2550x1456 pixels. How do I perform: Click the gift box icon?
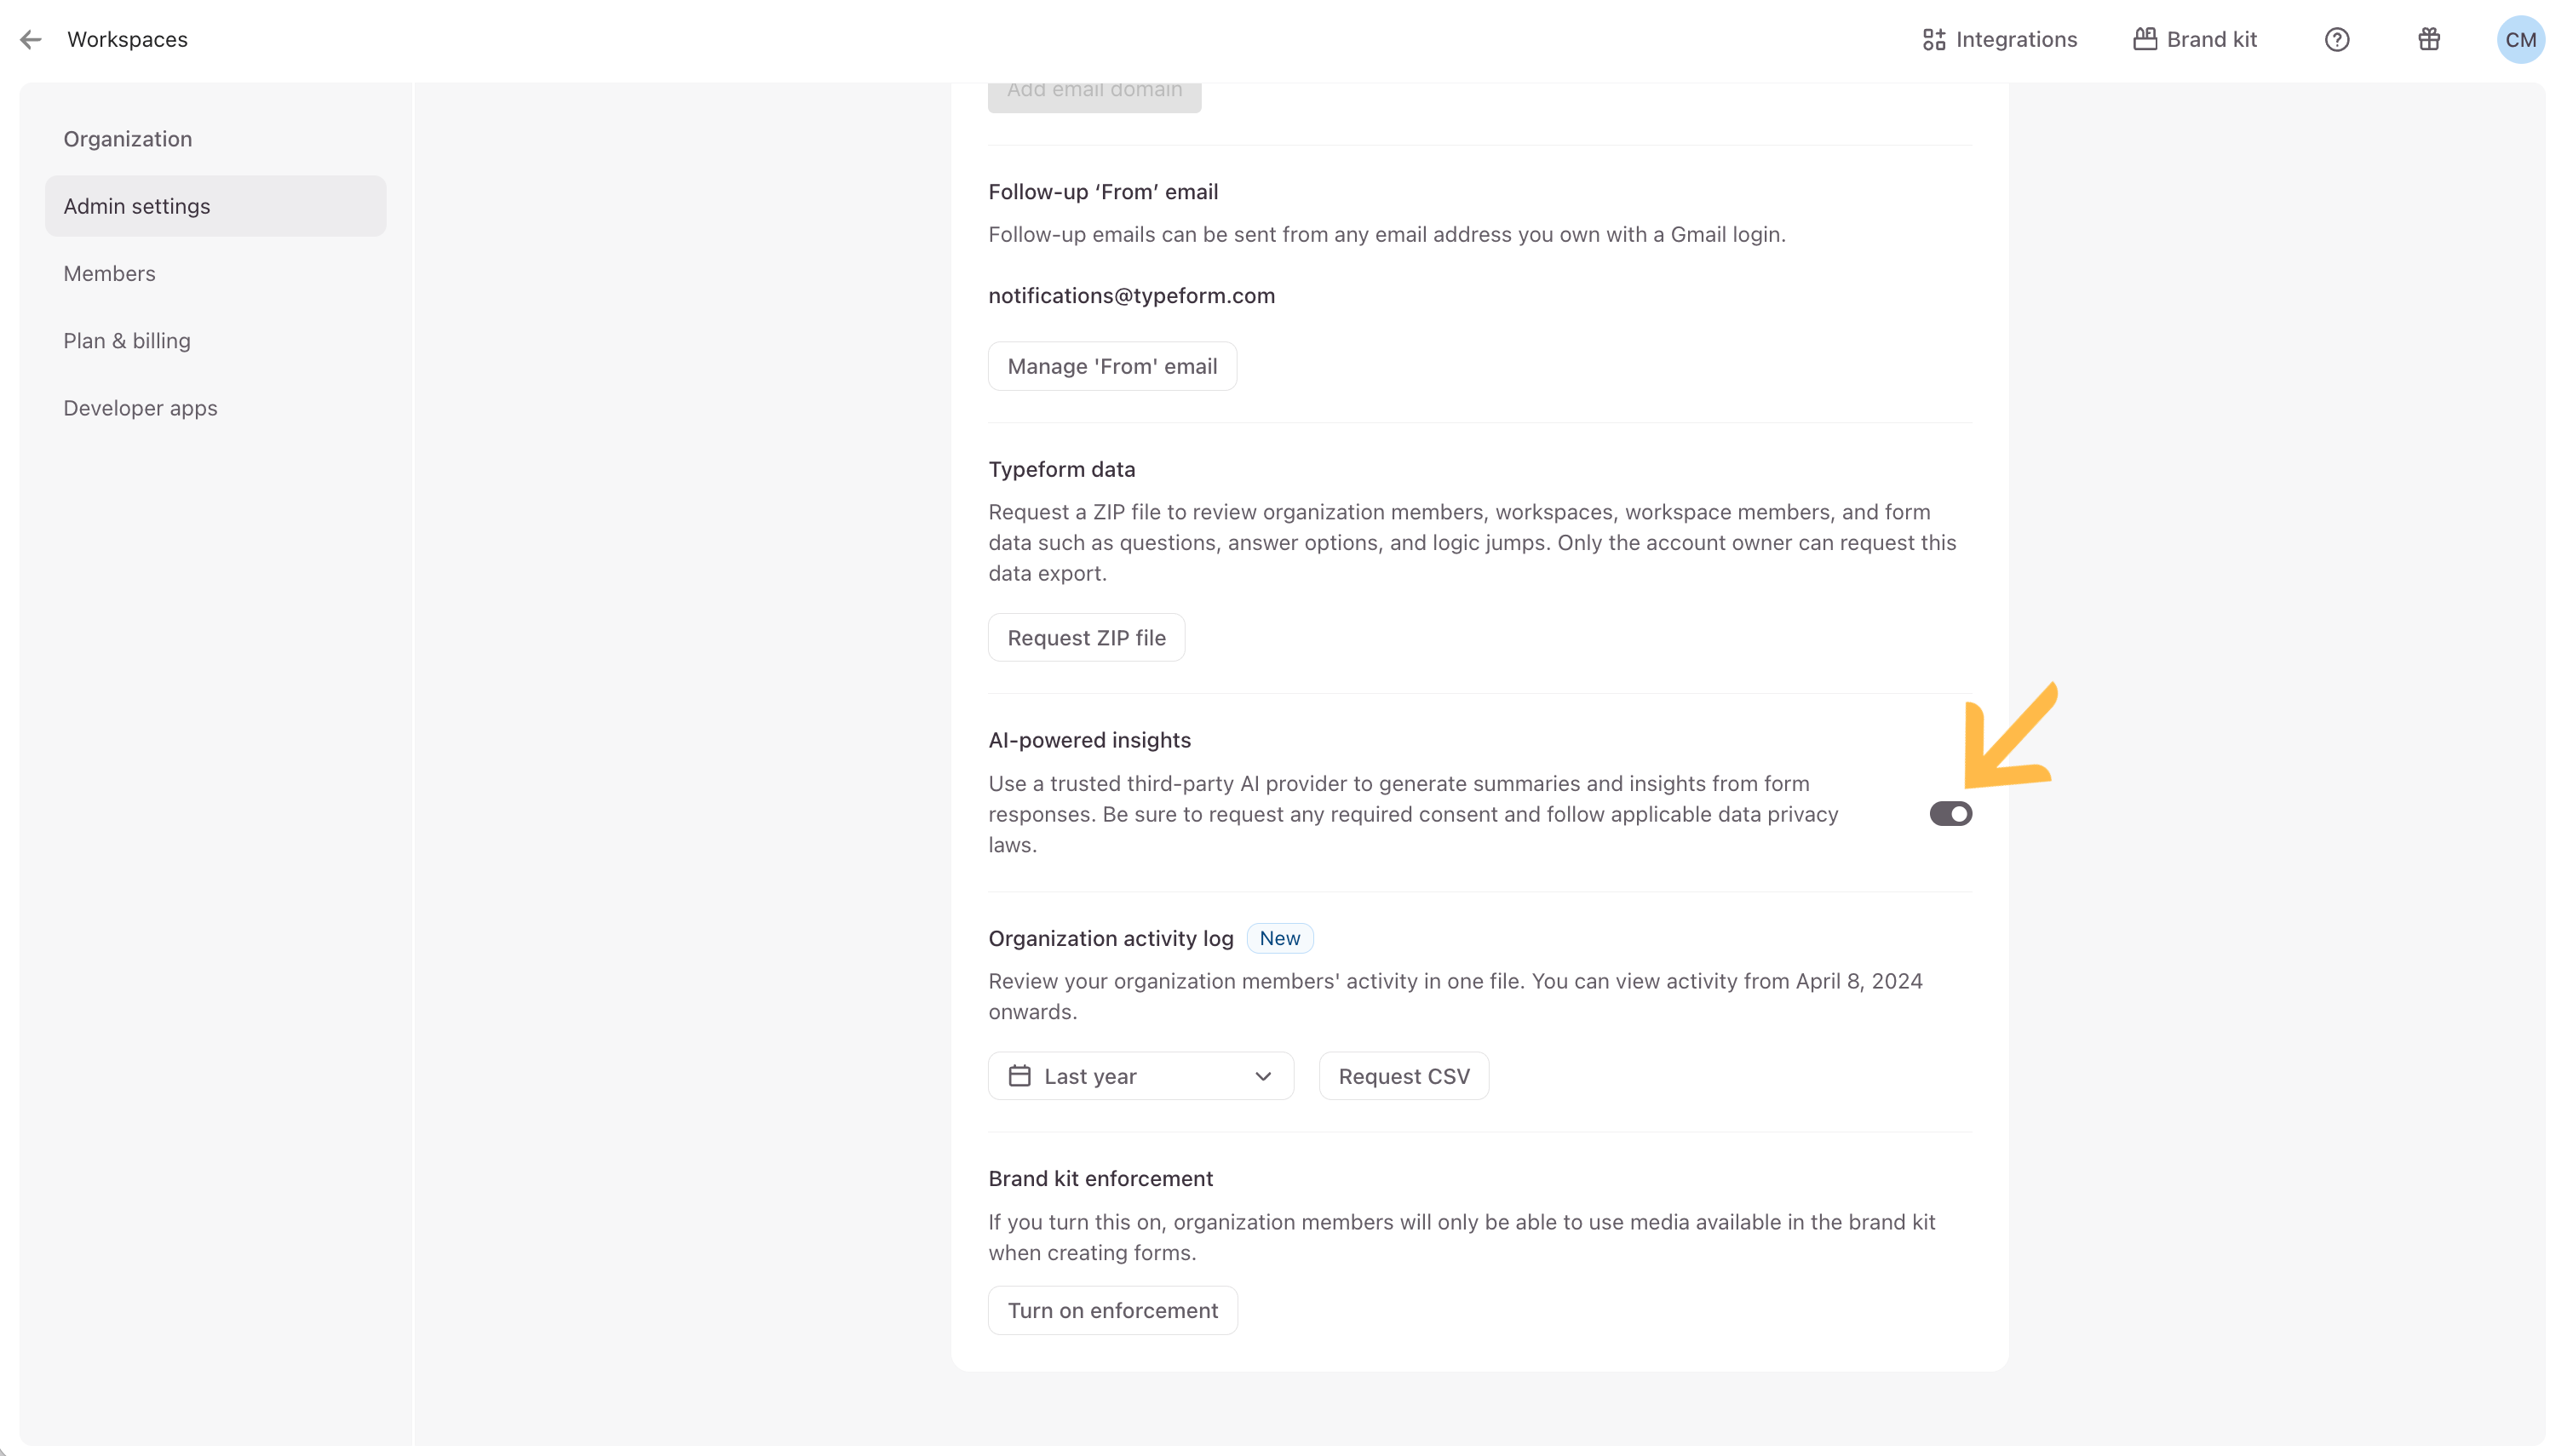coord(2428,40)
